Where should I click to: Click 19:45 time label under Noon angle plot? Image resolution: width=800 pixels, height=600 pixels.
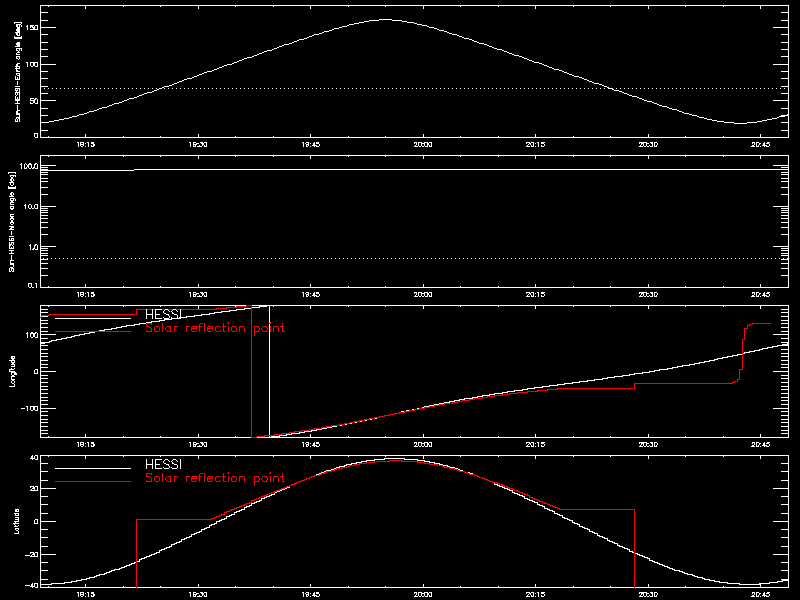(x=310, y=294)
